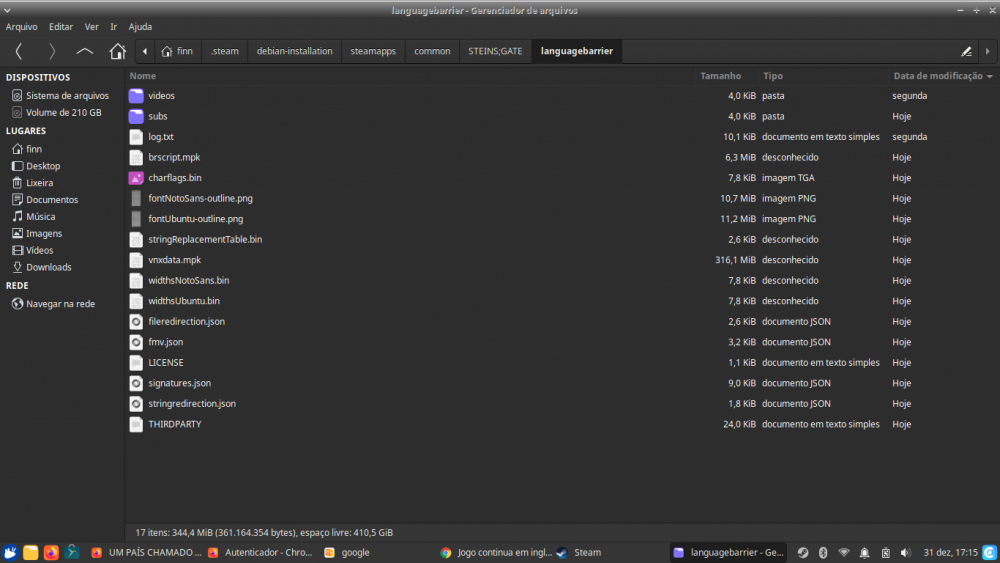
Task: Open Lixeira trash in sidebar
Action: click(33, 183)
